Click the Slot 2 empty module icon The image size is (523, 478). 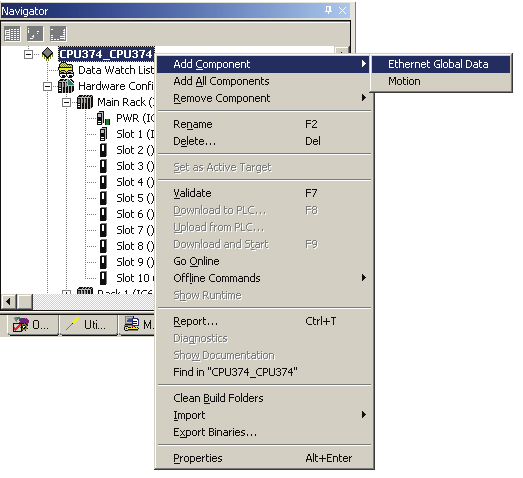[103, 150]
